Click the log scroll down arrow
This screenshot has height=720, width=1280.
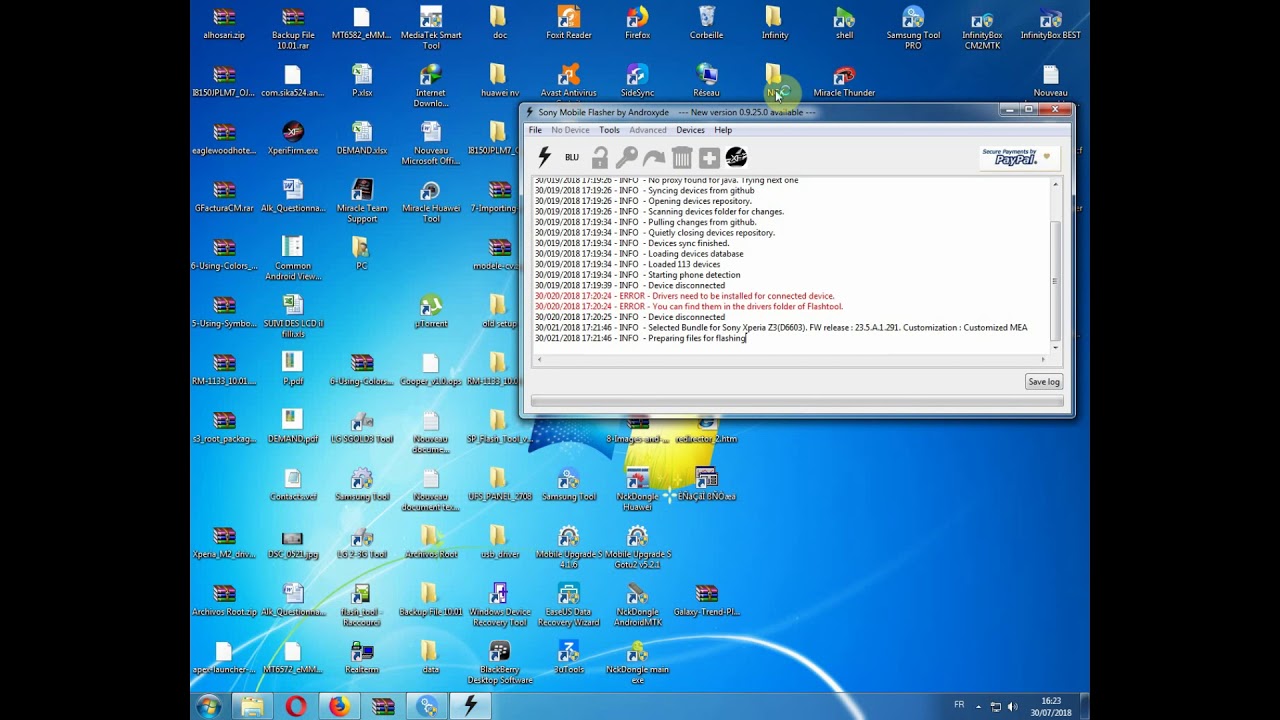pos(1054,348)
